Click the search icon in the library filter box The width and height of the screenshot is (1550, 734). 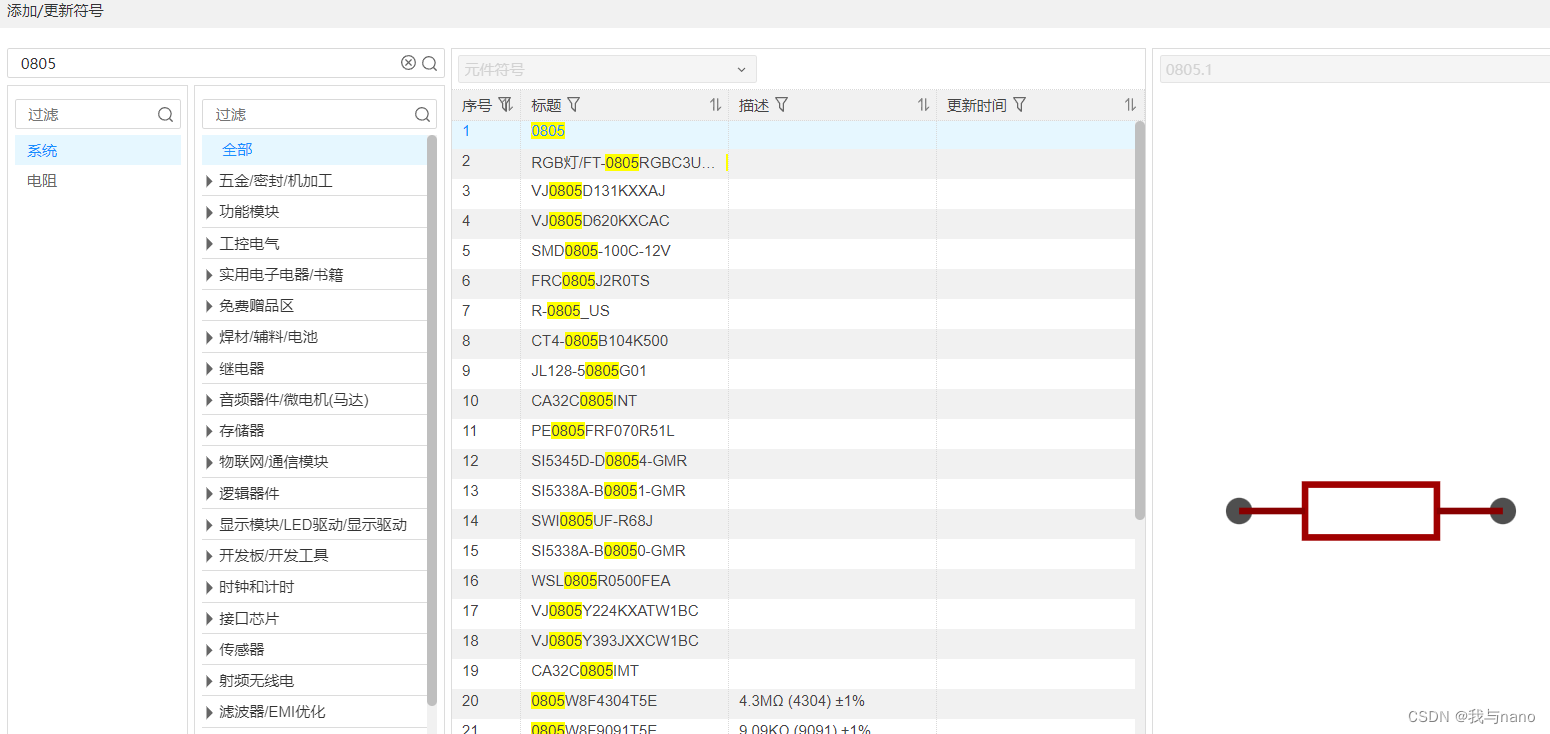[x=166, y=115]
